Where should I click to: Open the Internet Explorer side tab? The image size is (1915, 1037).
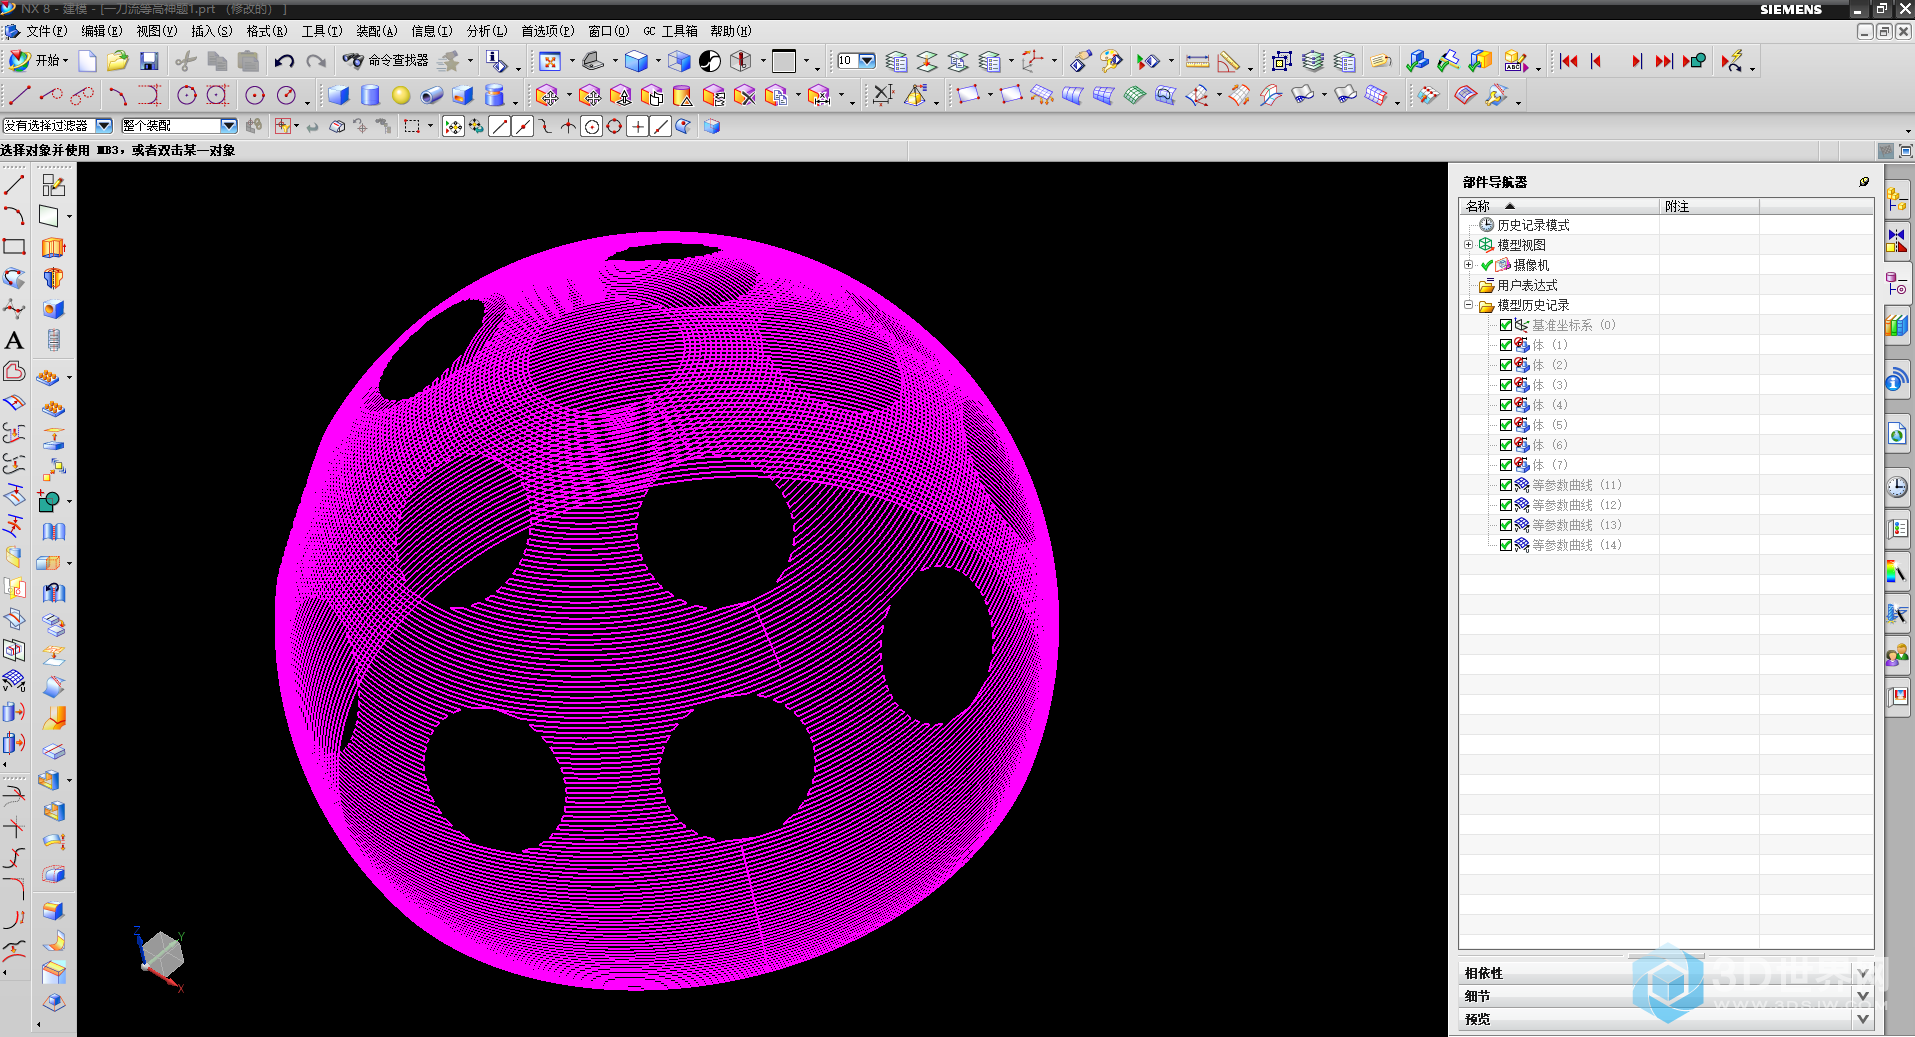coord(1897,434)
